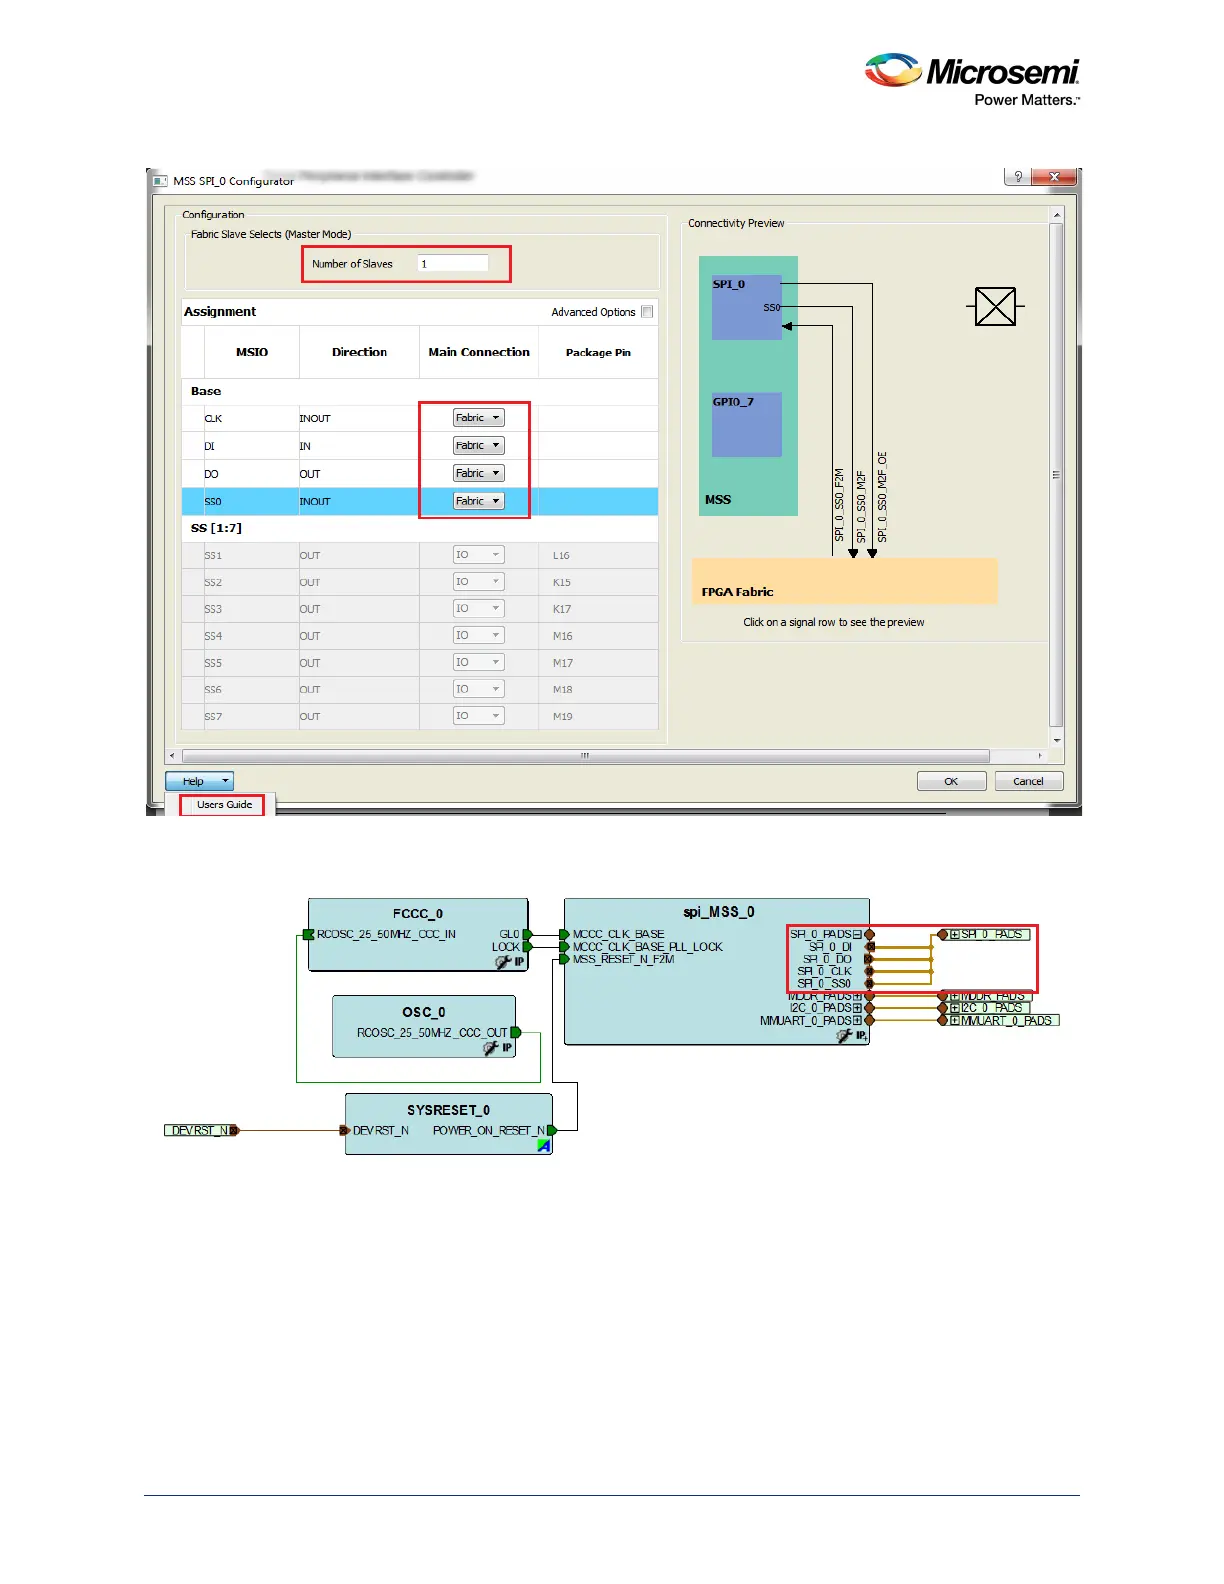Click the FPGA Fabric area in preview
The image size is (1224, 1584).
[x=844, y=581]
